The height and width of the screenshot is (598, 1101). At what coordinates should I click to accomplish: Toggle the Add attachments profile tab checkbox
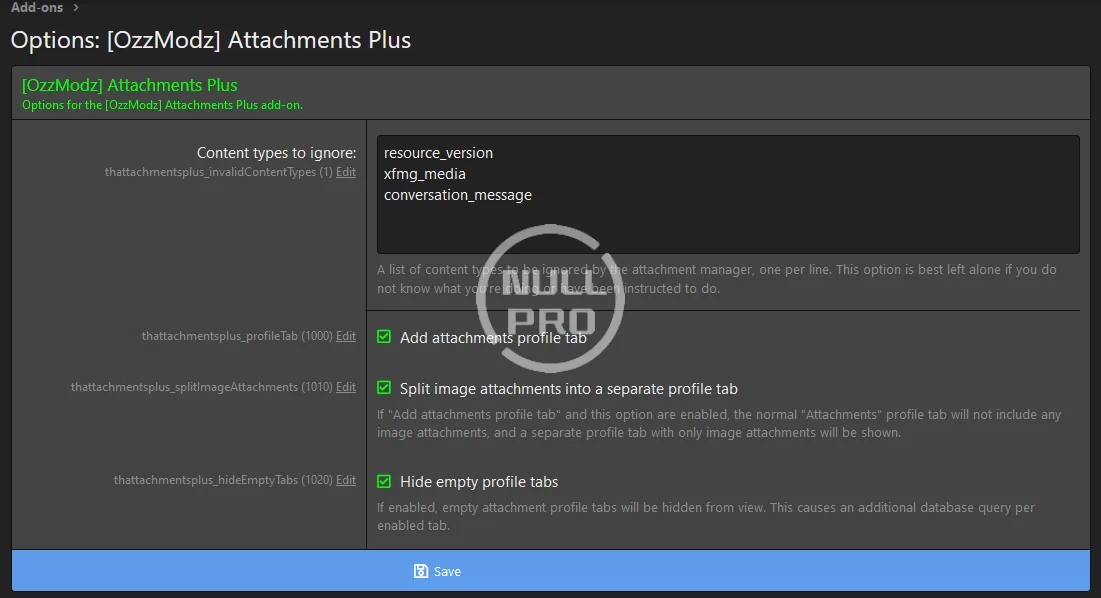pos(384,337)
